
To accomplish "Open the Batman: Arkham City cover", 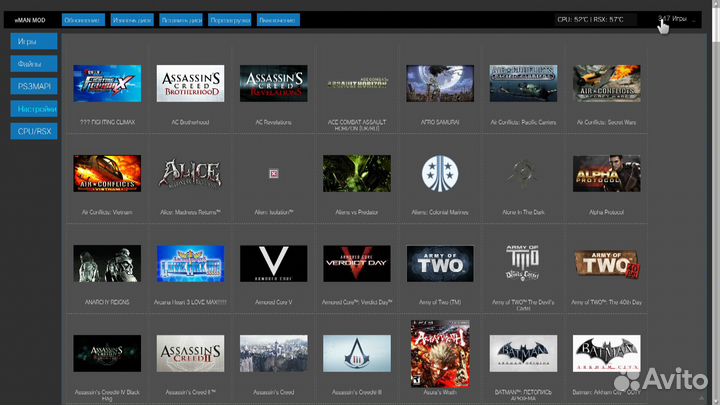I will (607, 353).
